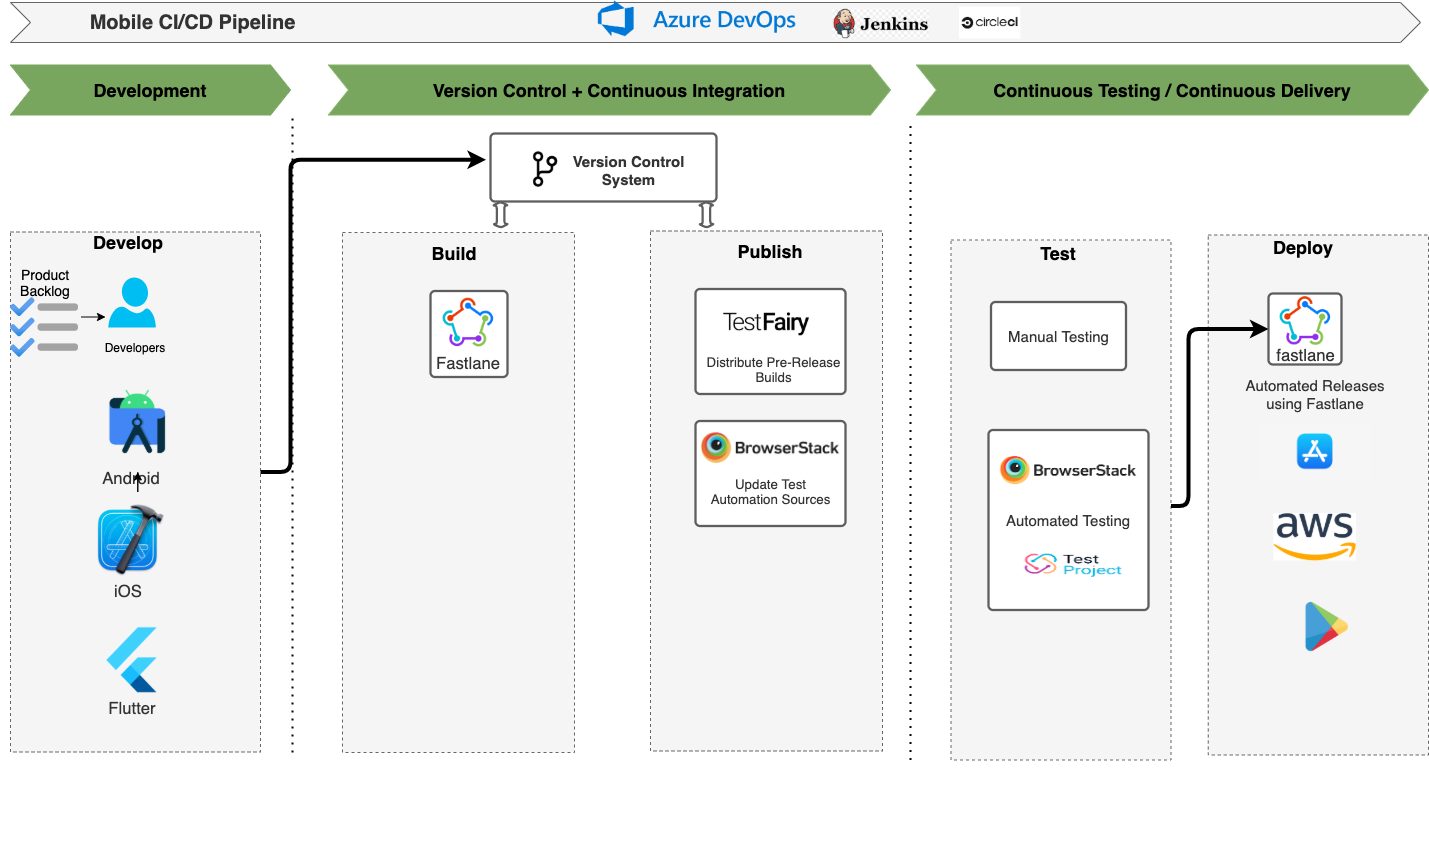Click the 'Develop' section heading

coord(128,243)
